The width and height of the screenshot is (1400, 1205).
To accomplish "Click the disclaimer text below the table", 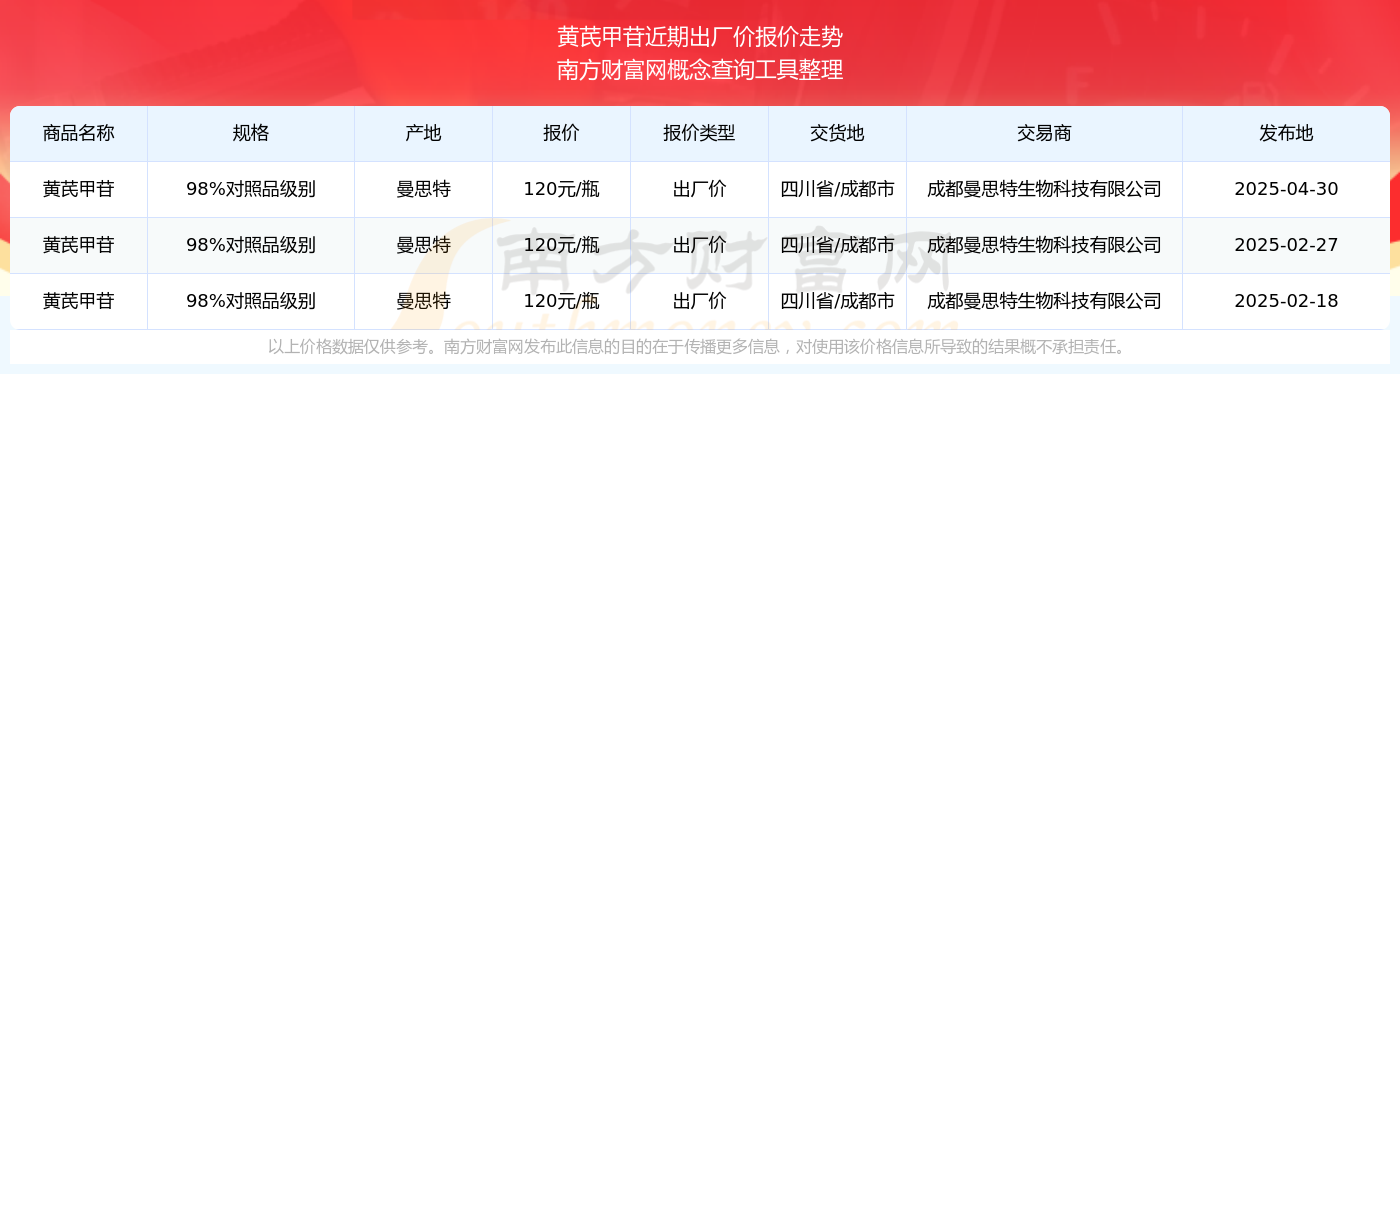I will click(700, 347).
